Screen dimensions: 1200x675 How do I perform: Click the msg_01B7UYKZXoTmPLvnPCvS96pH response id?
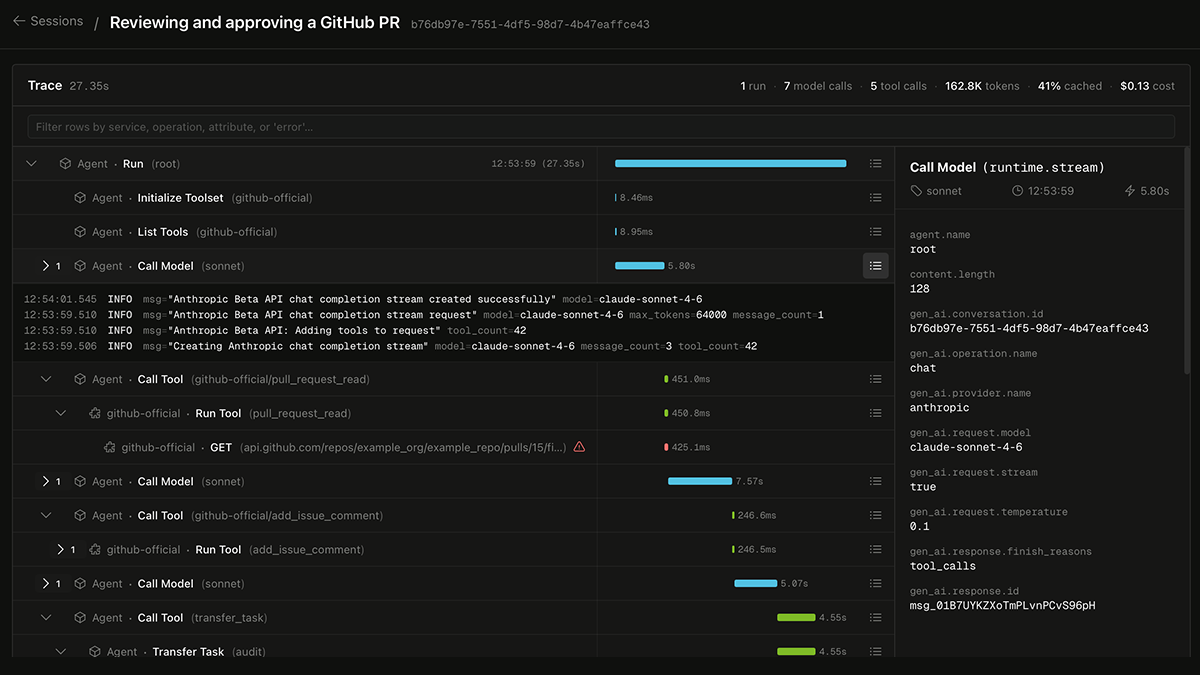click(x=1003, y=605)
